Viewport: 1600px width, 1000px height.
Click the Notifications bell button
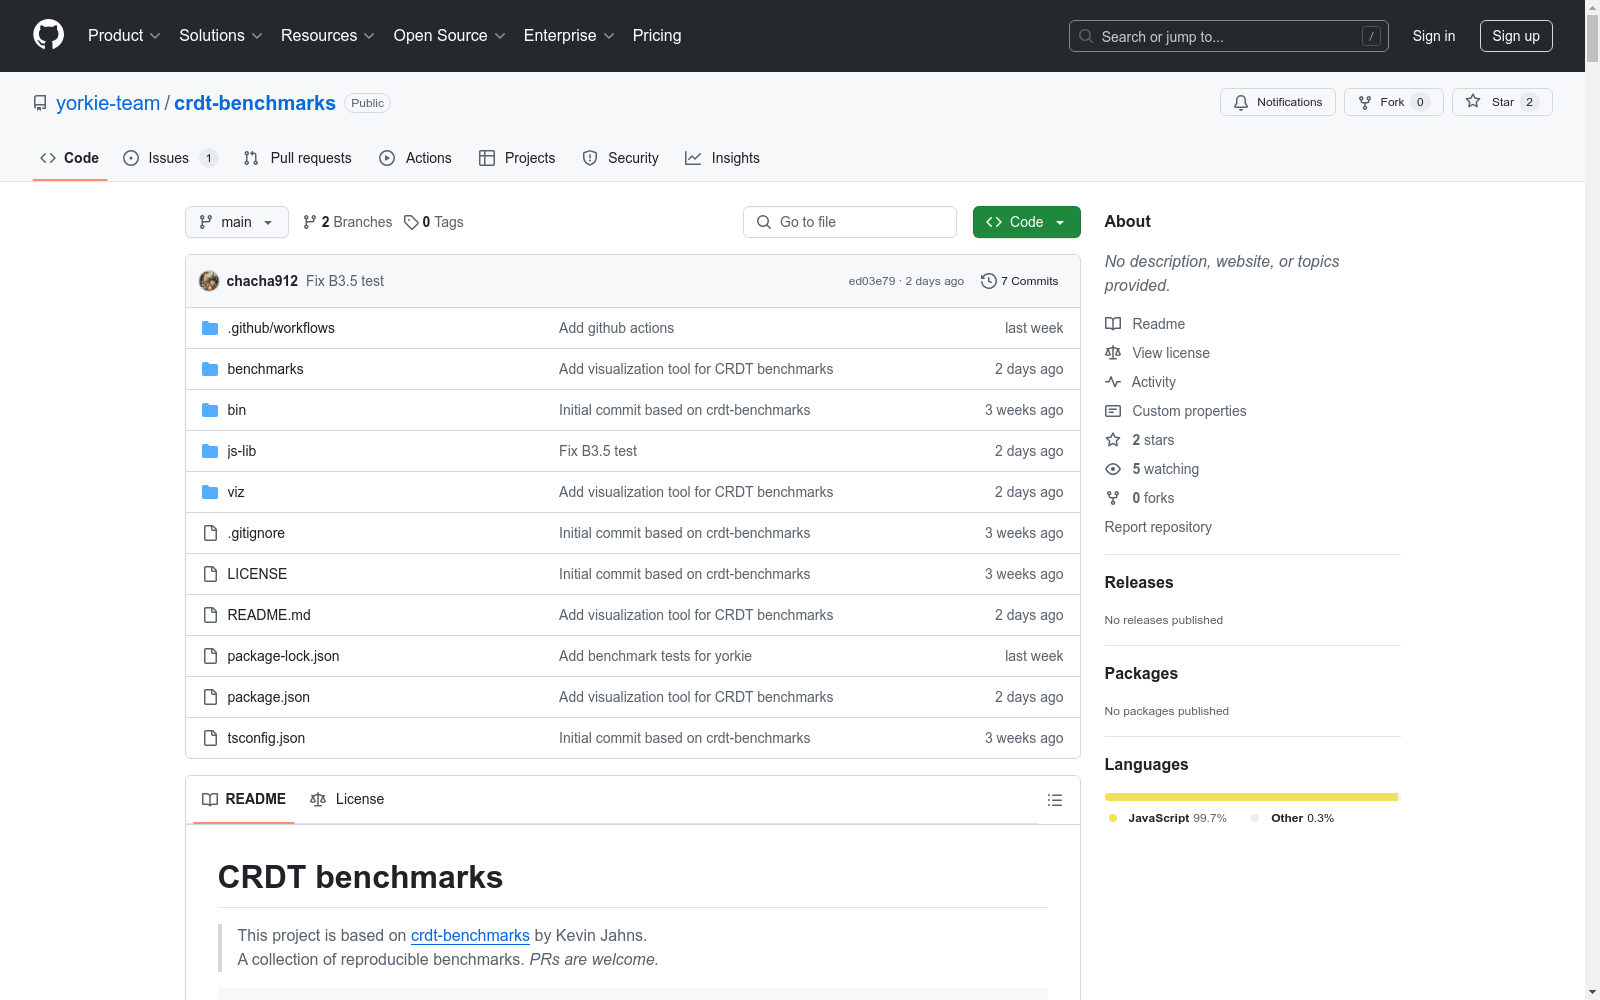pos(1277,102)
